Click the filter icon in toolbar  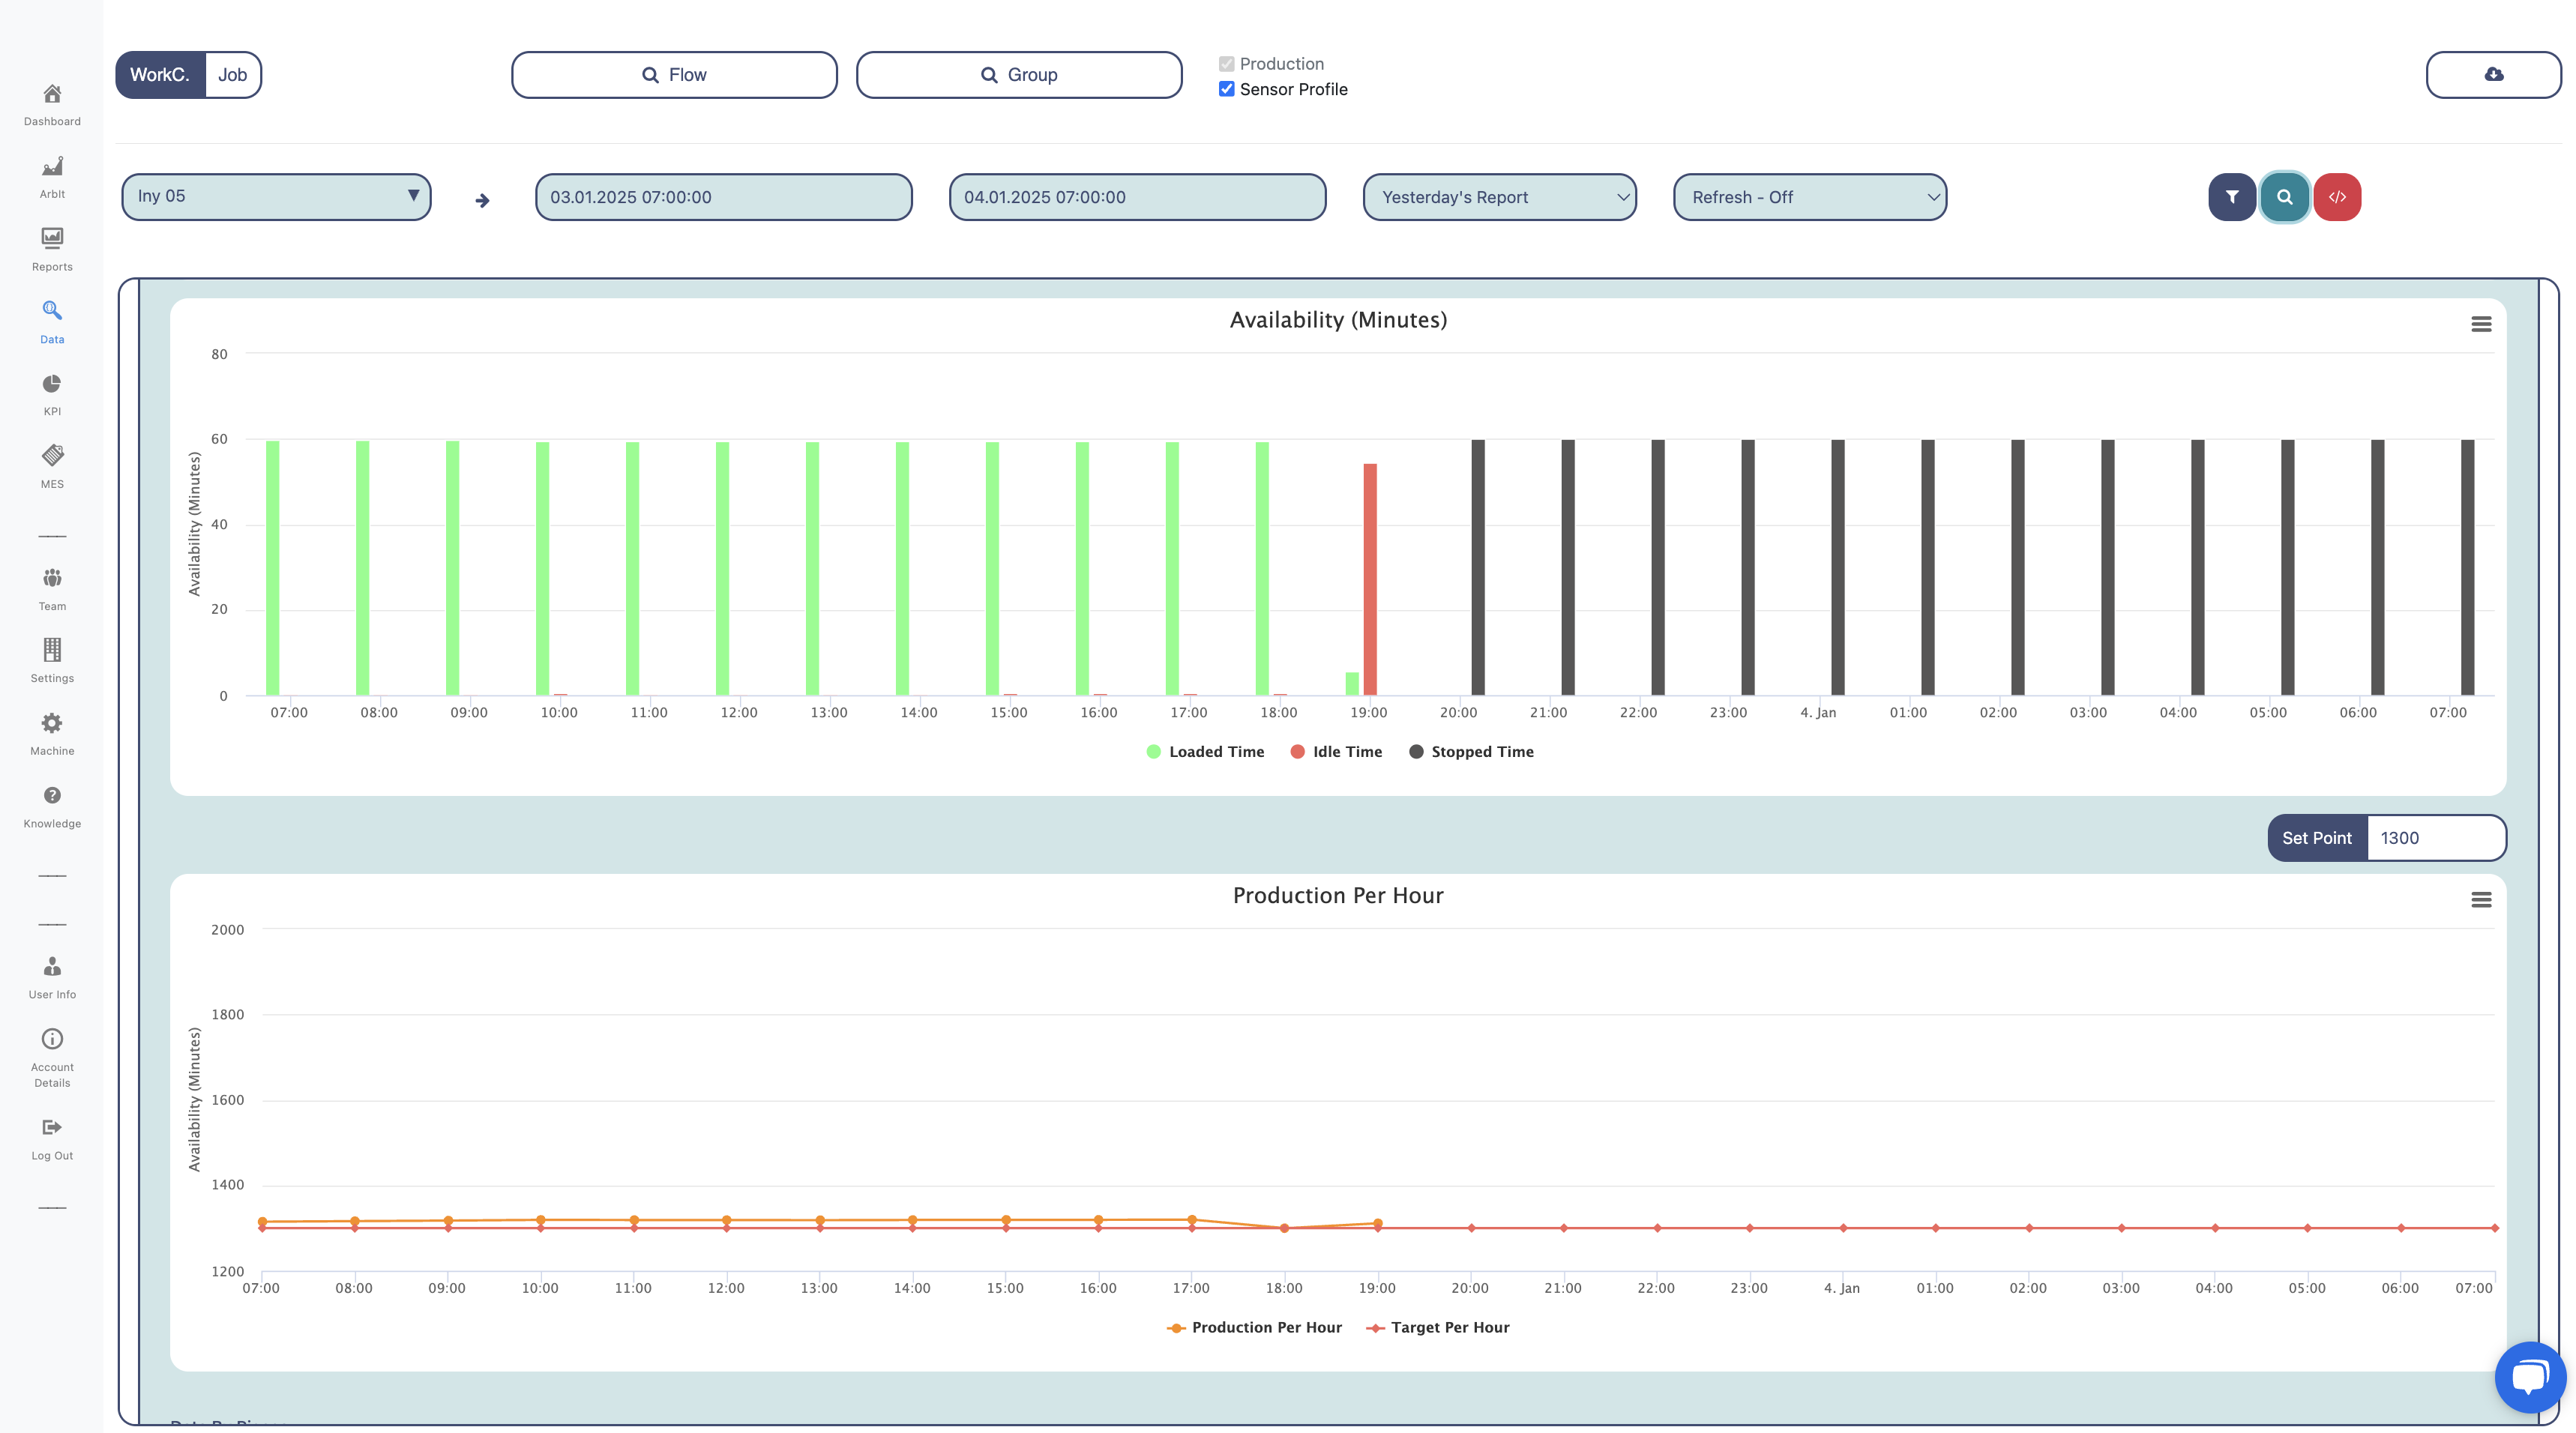click(x=2232, y=196)
